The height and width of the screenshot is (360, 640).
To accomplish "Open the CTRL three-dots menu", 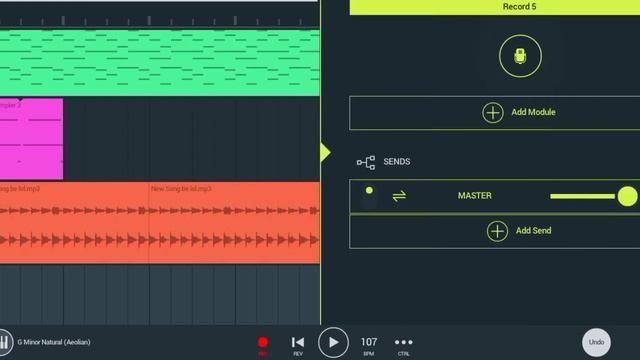I will point(404,345).
